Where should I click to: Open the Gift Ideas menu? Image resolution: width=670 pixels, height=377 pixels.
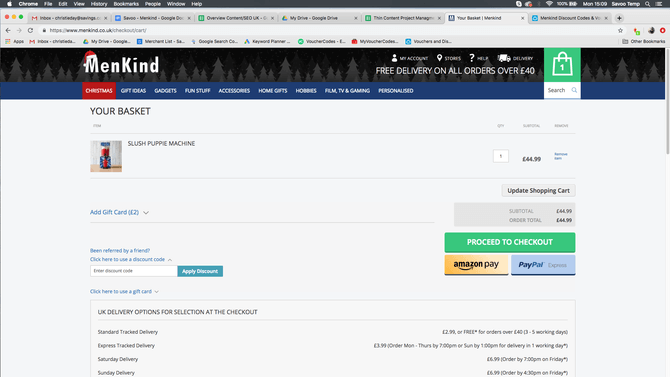(x=133, y=91)
